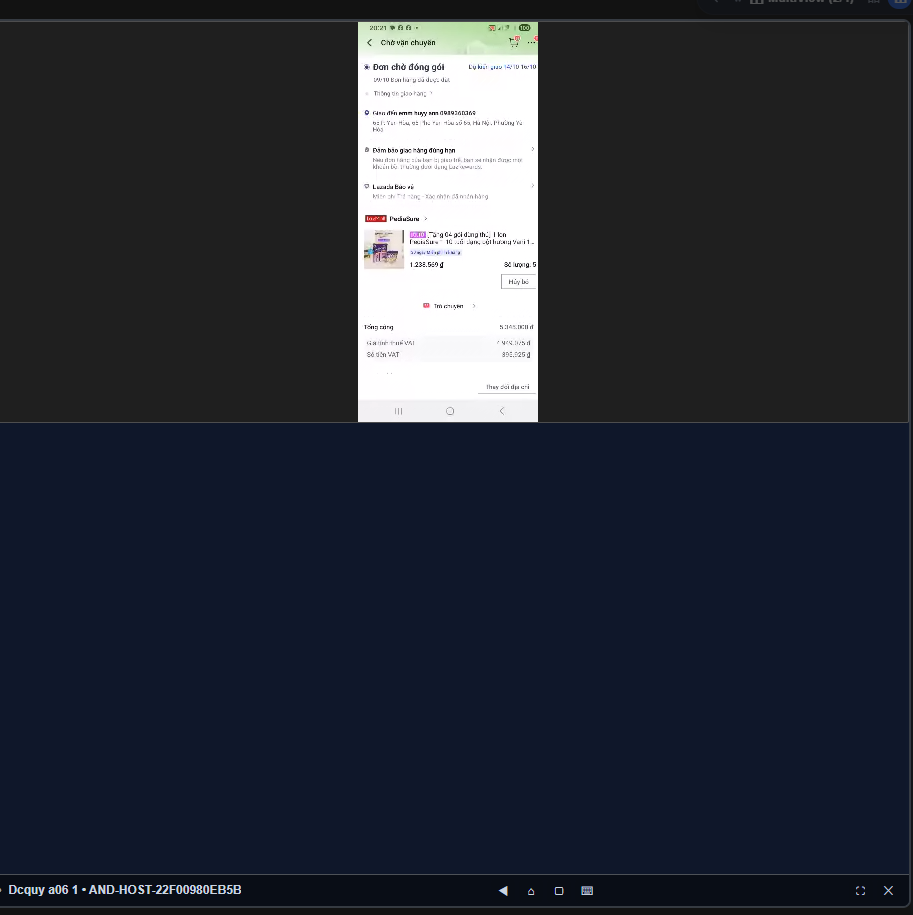Expand the Lazada Bảo vệ row chevron
The image size is (913, 915).
click(x=533, y=186)
